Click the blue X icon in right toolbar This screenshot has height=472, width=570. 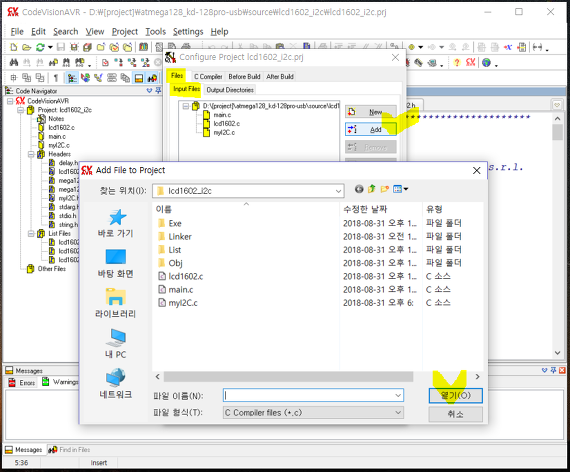(x=508, y=47)
